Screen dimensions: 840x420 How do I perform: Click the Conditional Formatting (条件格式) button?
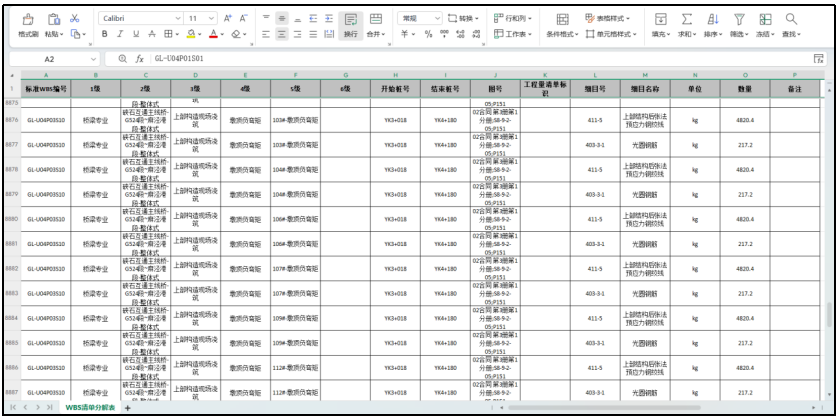coord(561,25)
